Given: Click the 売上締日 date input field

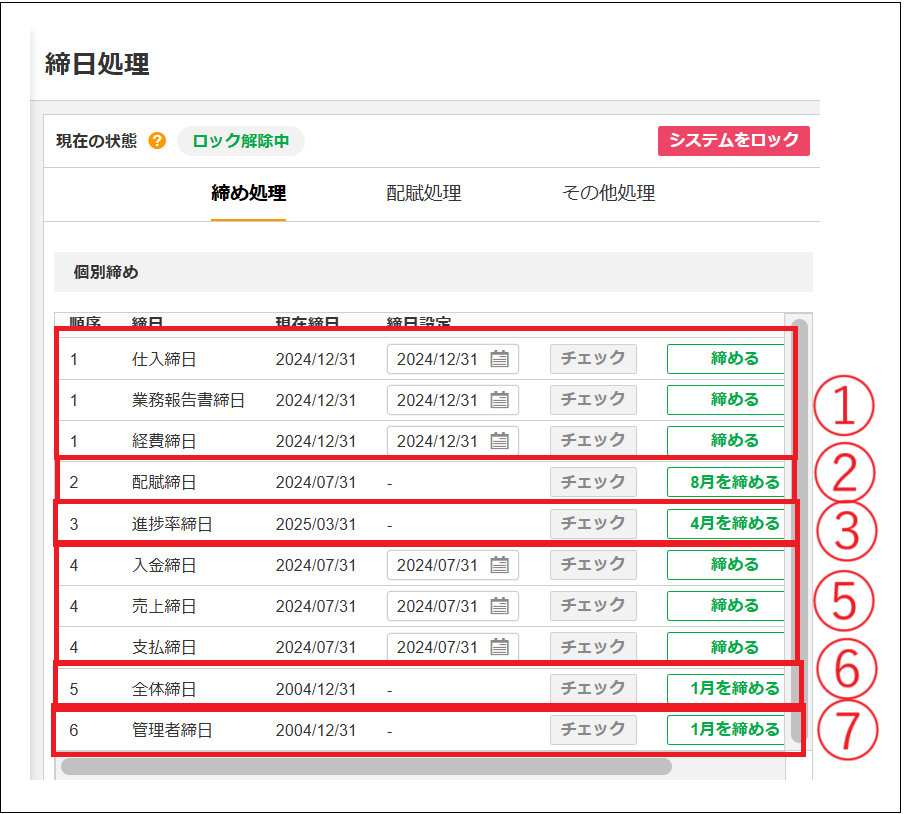Looking at the screenshot, I should coord(438,606).
